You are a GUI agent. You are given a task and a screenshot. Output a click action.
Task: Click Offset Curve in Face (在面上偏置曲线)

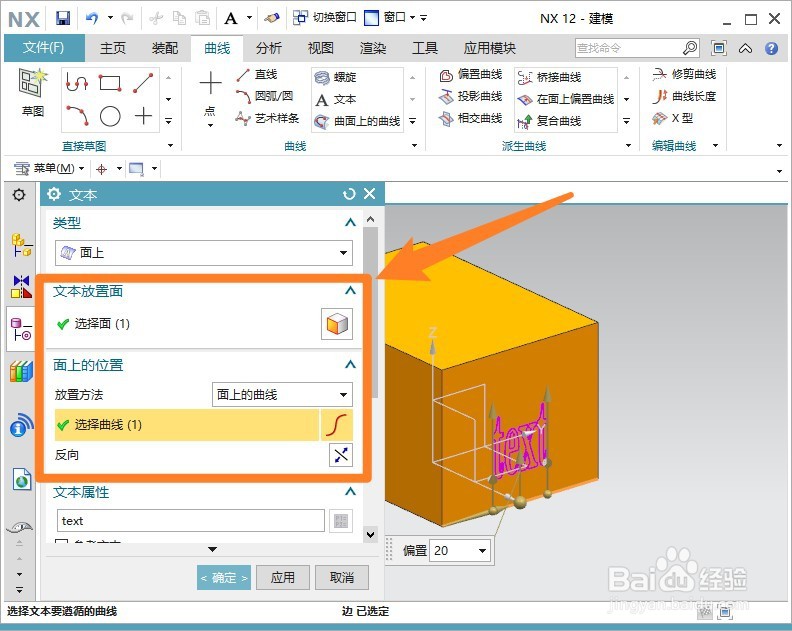coord(566,100)
